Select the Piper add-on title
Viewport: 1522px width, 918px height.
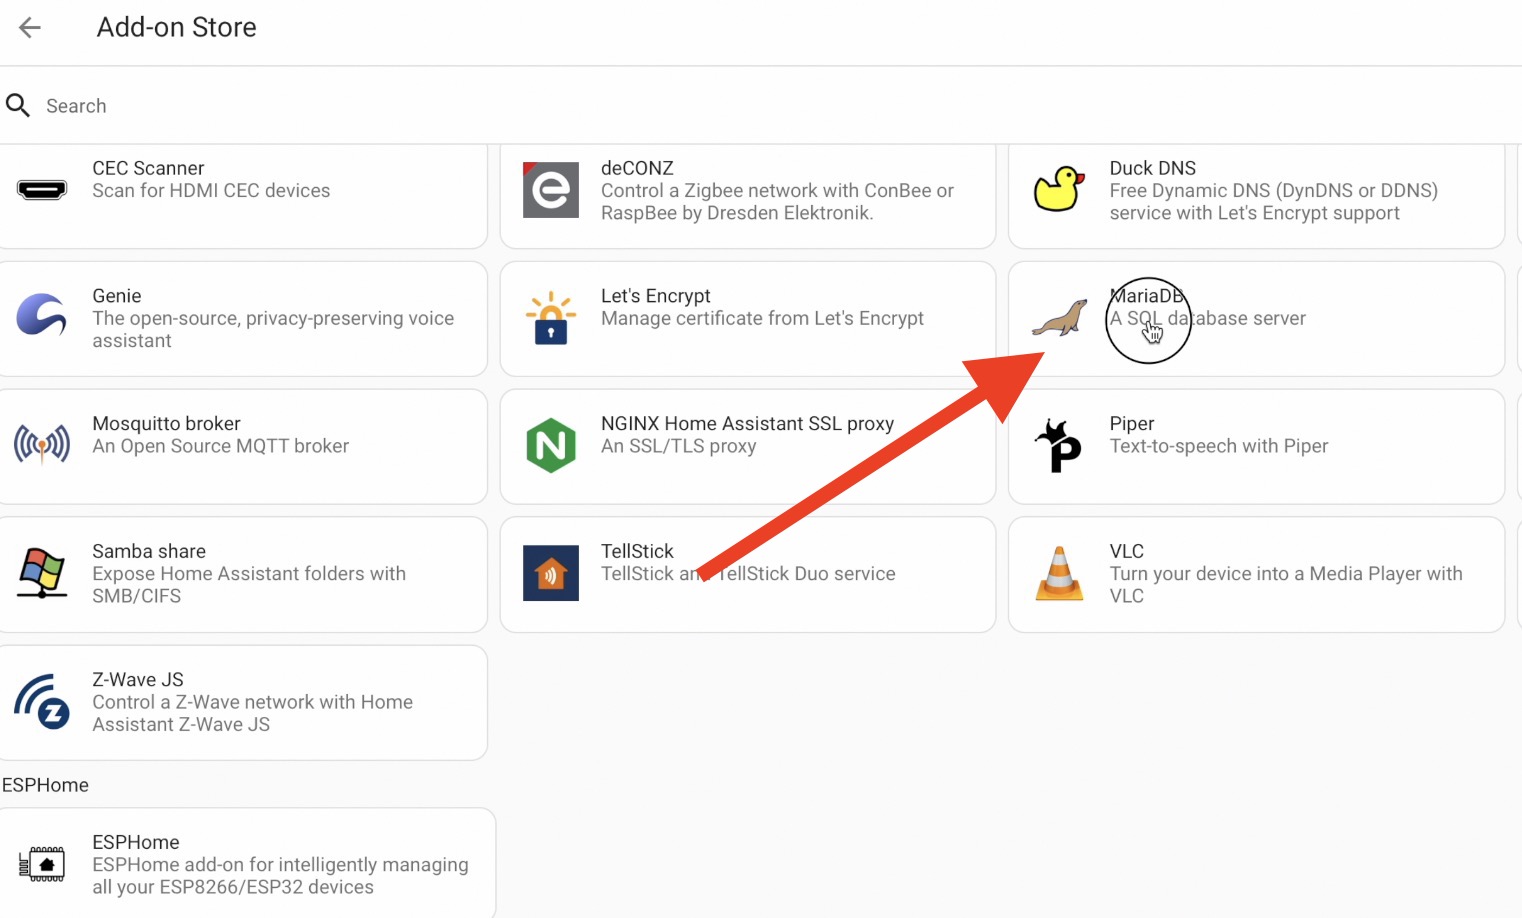(1132, 423)
